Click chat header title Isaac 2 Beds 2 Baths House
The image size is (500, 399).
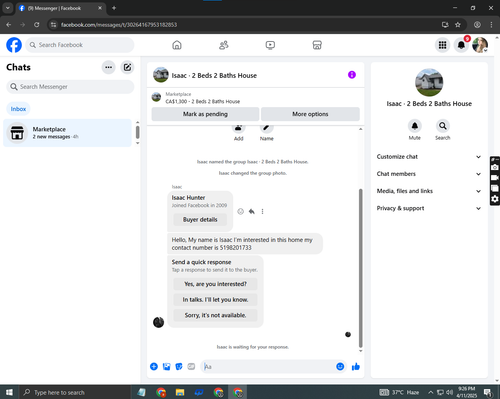[x=214, y=76]
